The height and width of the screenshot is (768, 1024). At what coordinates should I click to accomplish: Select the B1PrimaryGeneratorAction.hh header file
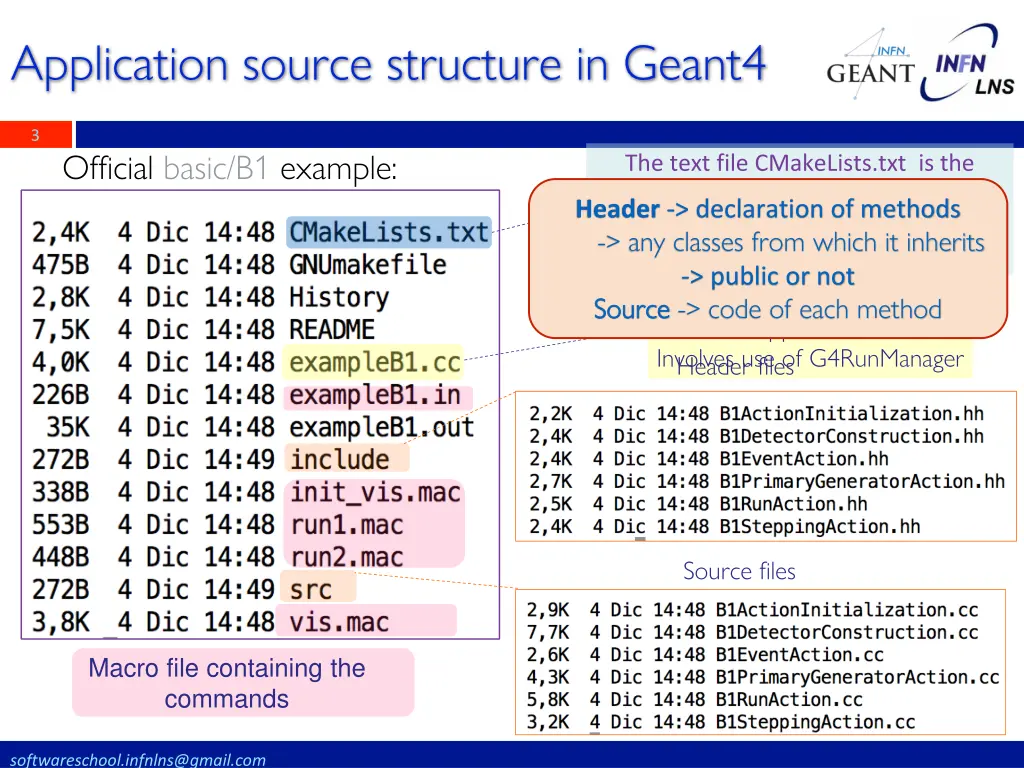point(862,481)
